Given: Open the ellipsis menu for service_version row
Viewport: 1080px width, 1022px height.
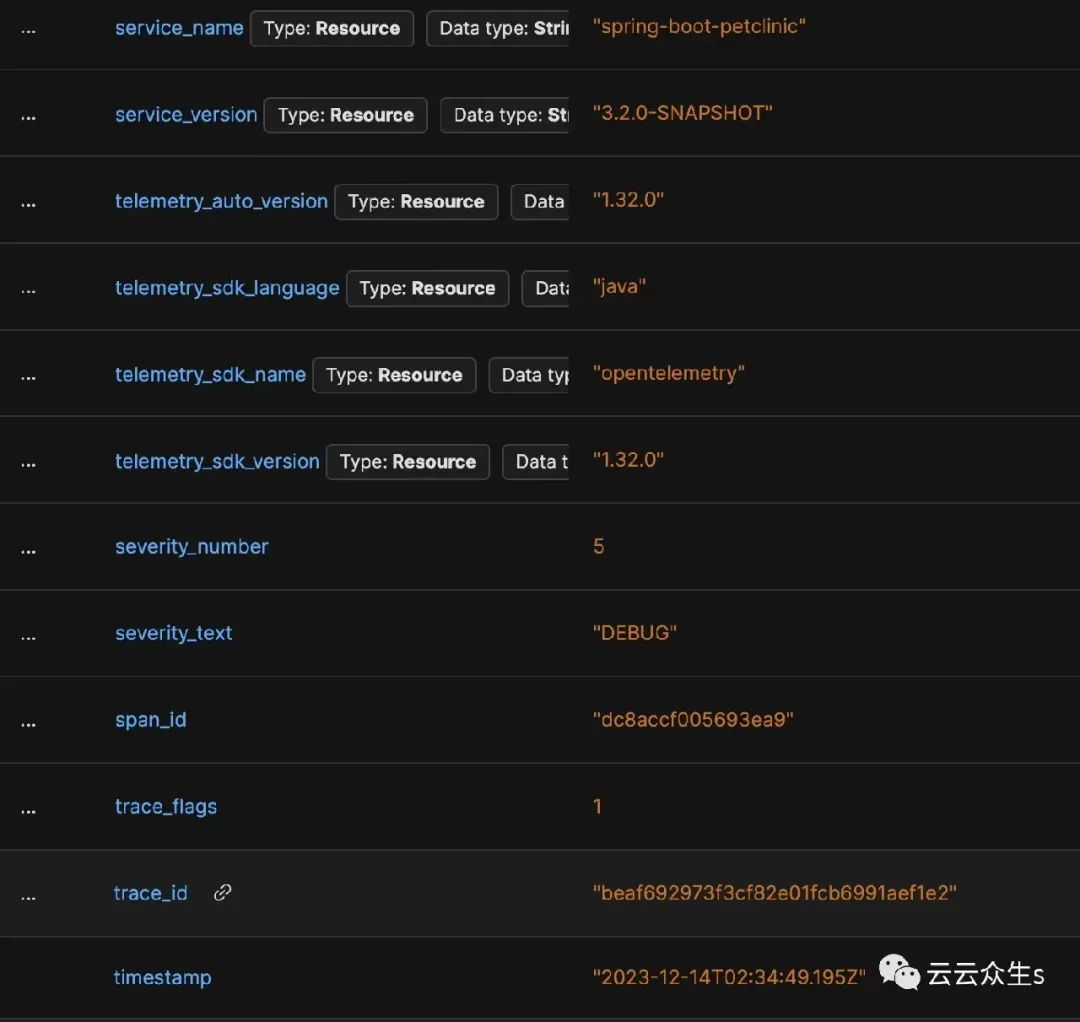Looking at the screenshot, I should point(28,117).
